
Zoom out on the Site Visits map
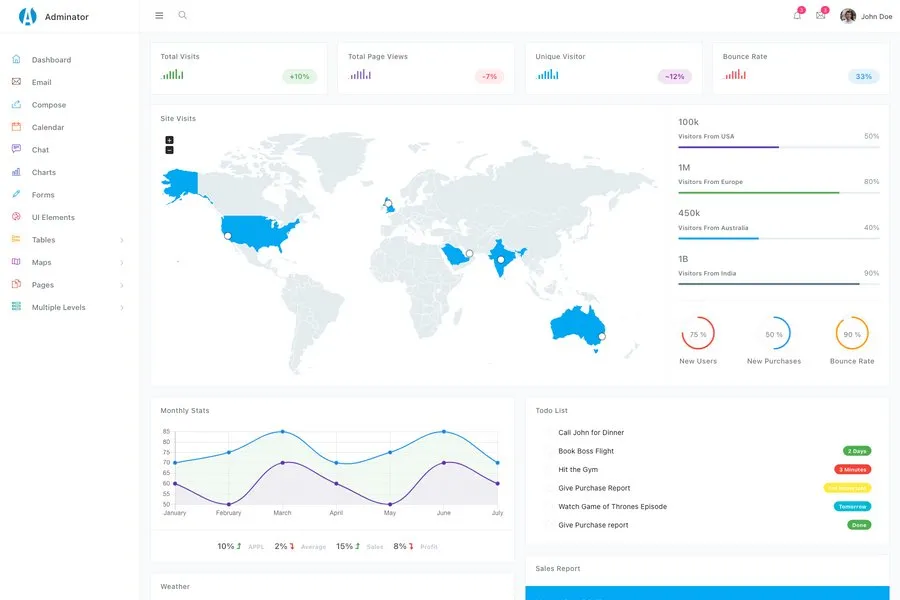pos(169,150)
